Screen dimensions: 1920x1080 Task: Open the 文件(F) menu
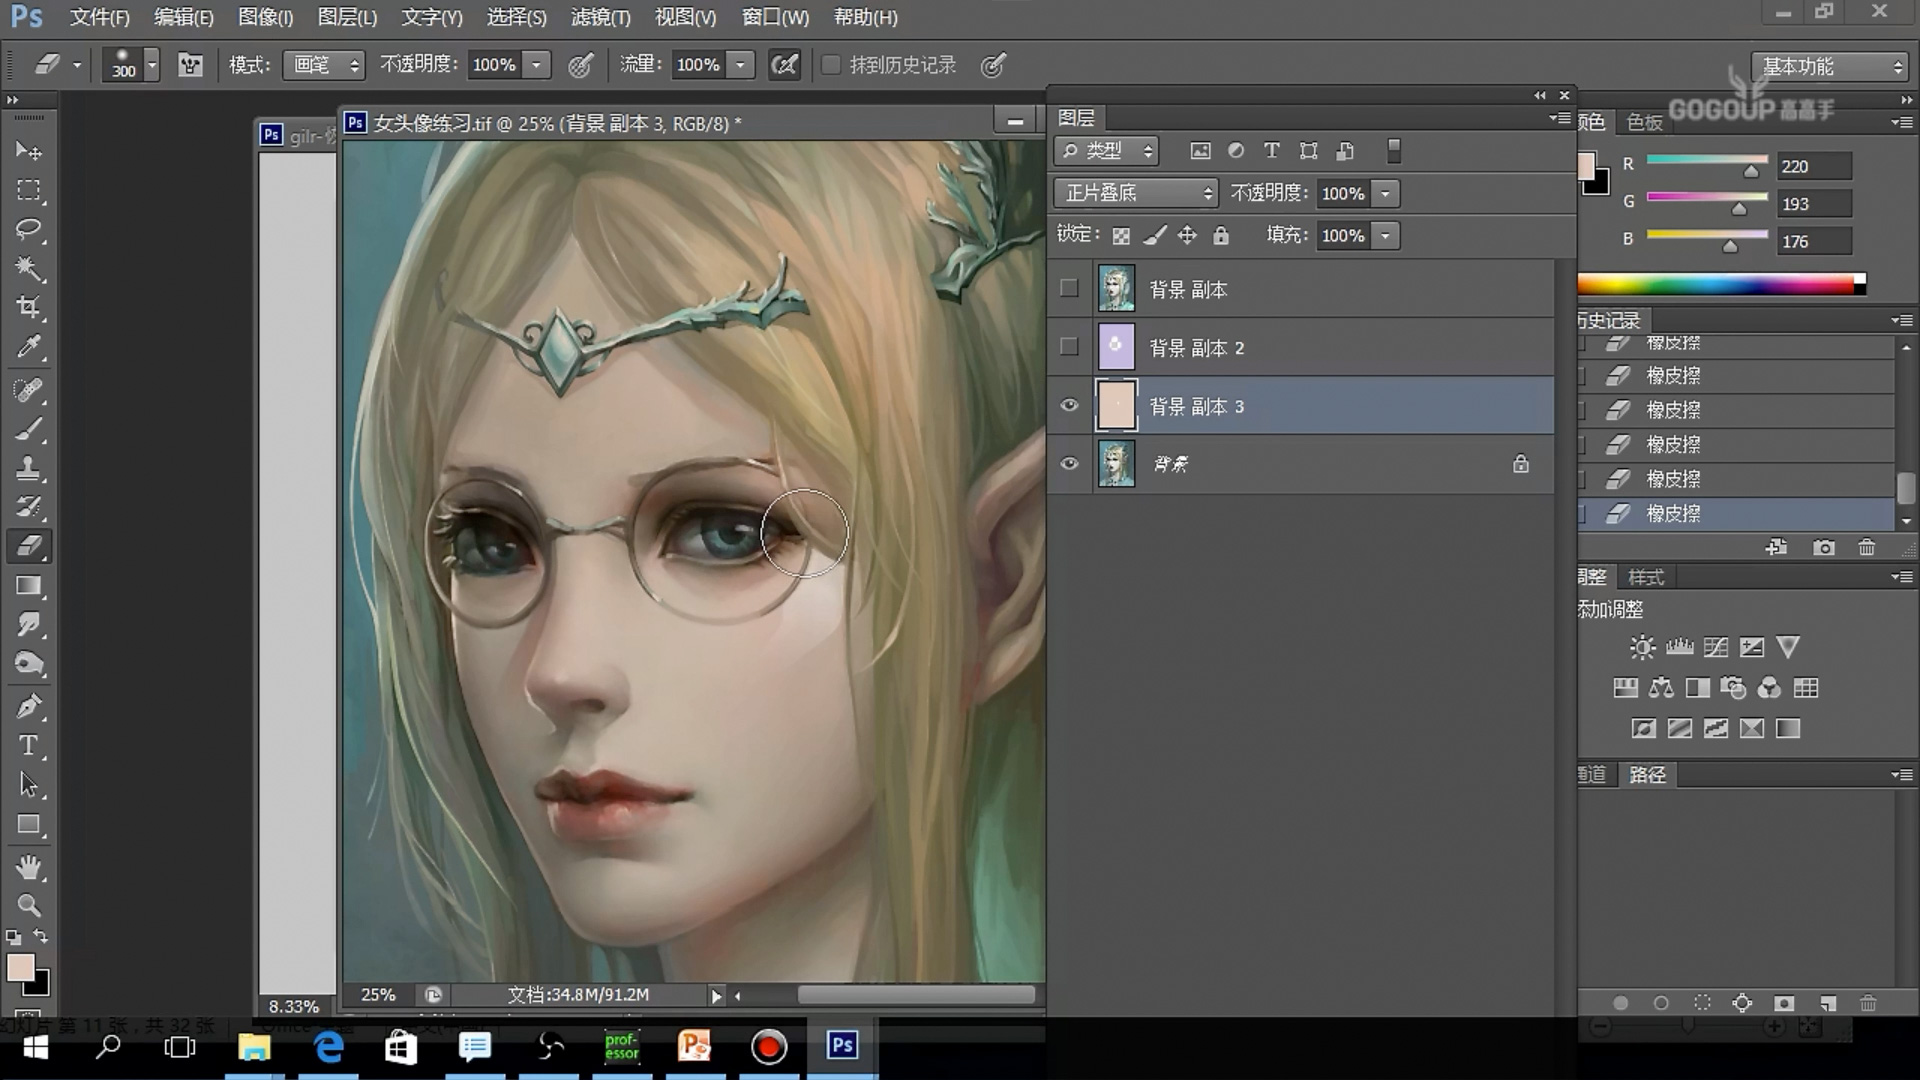pos(99,17)
